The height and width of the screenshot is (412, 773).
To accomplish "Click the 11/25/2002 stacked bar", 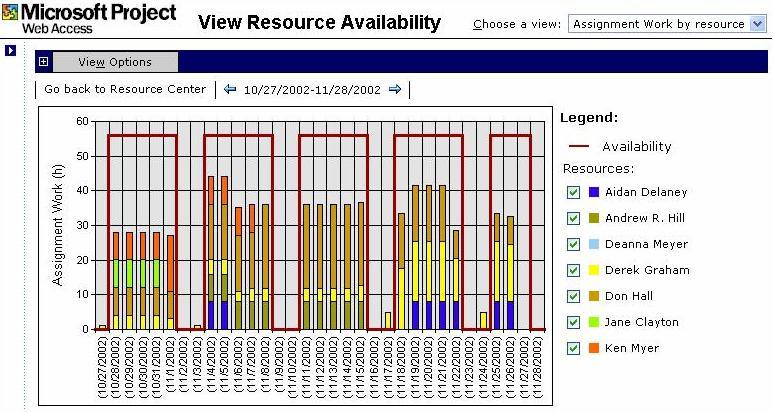I will coord(497,272).
